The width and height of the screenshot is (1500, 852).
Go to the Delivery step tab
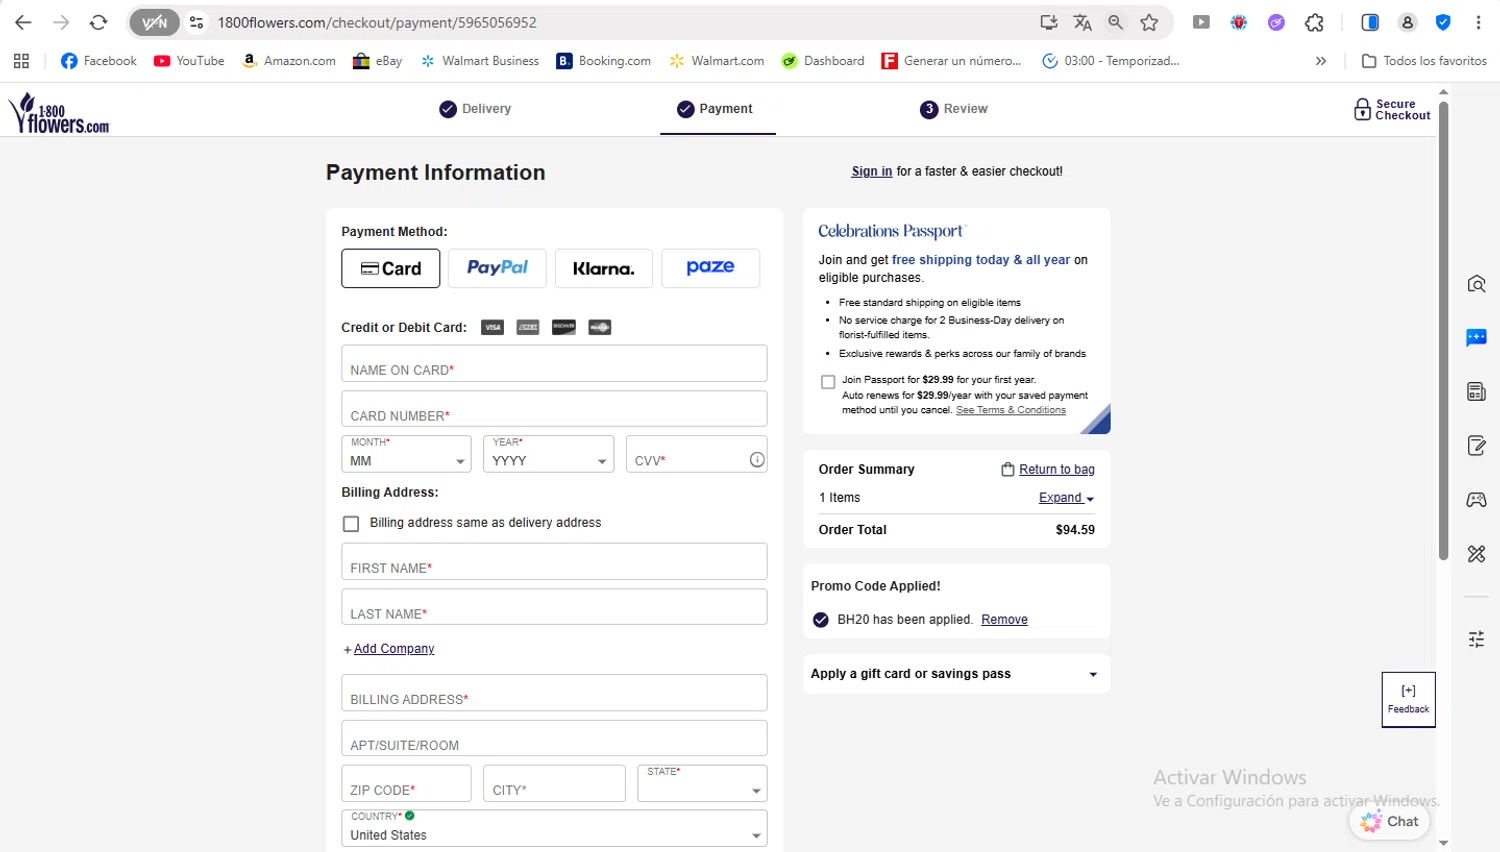pyautogui.click(x=475, y=109)
